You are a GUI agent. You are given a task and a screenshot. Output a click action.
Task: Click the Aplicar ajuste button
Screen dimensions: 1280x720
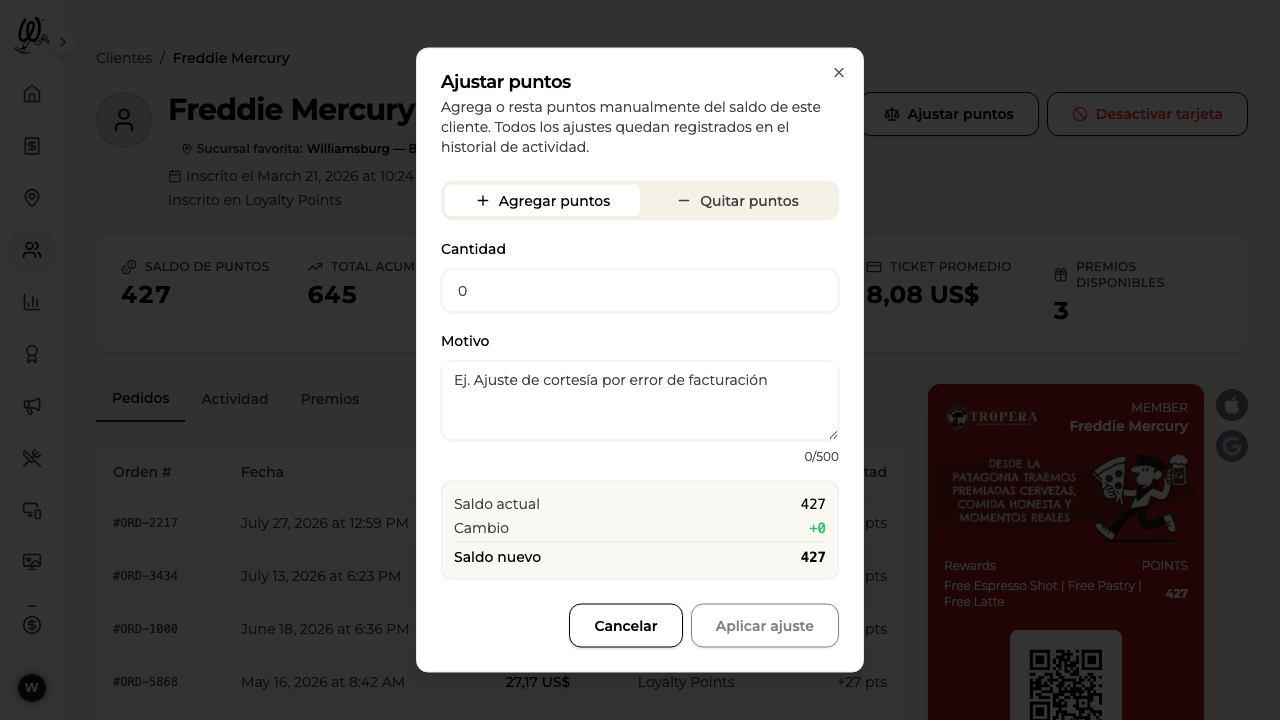point(765,626)
